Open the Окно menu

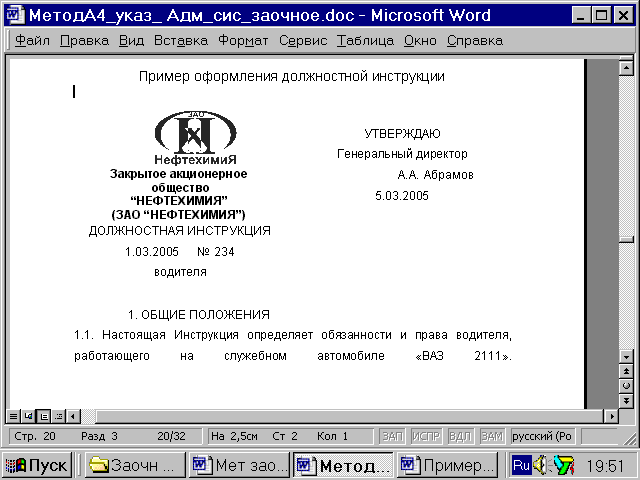pos(420,41)
